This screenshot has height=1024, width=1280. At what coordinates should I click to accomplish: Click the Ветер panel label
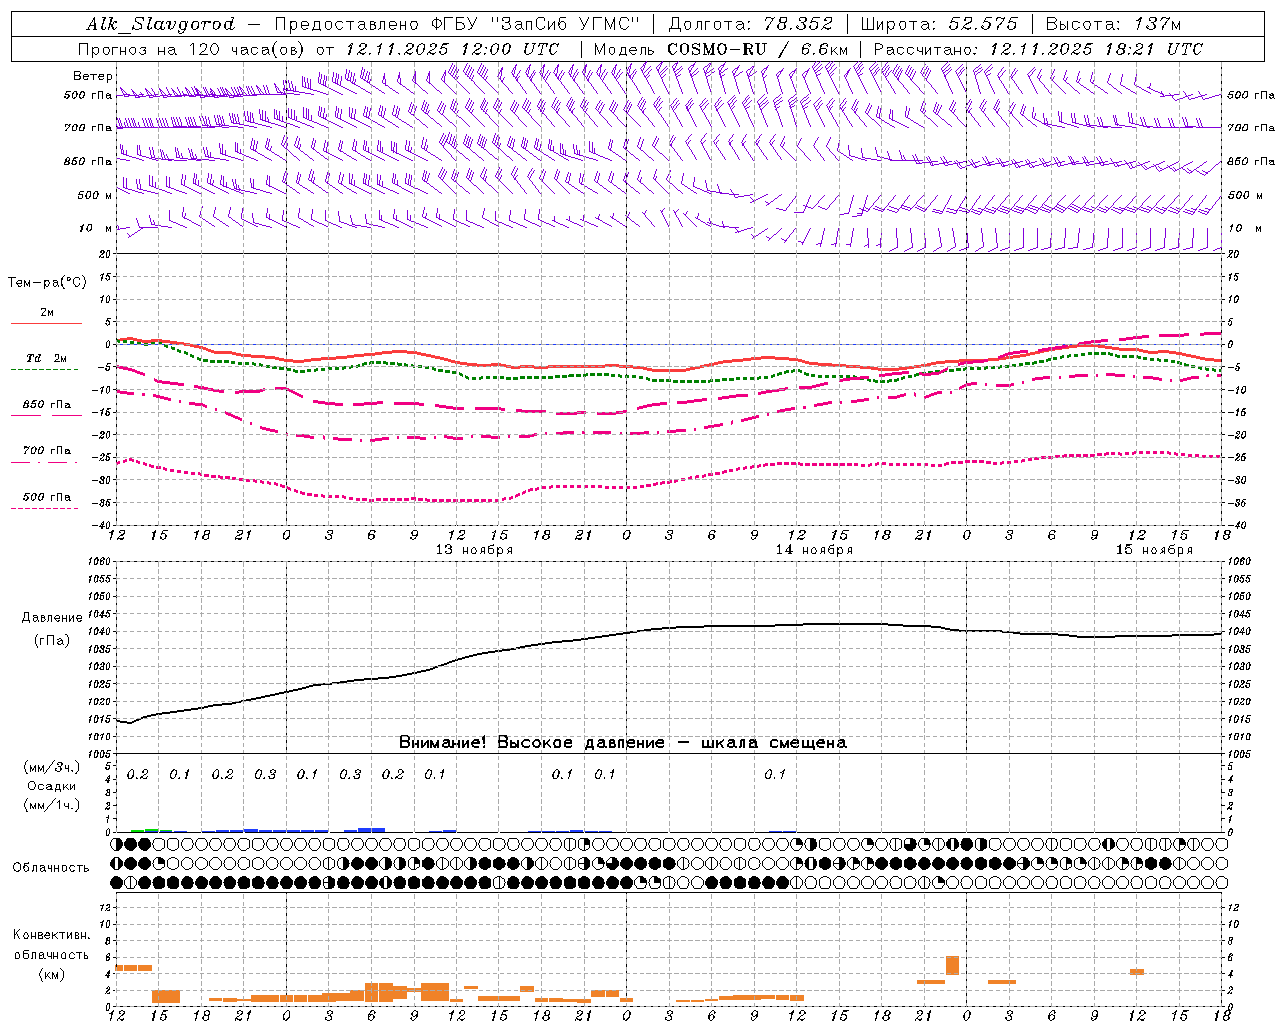pyautogui.click(x=93, y=76)
